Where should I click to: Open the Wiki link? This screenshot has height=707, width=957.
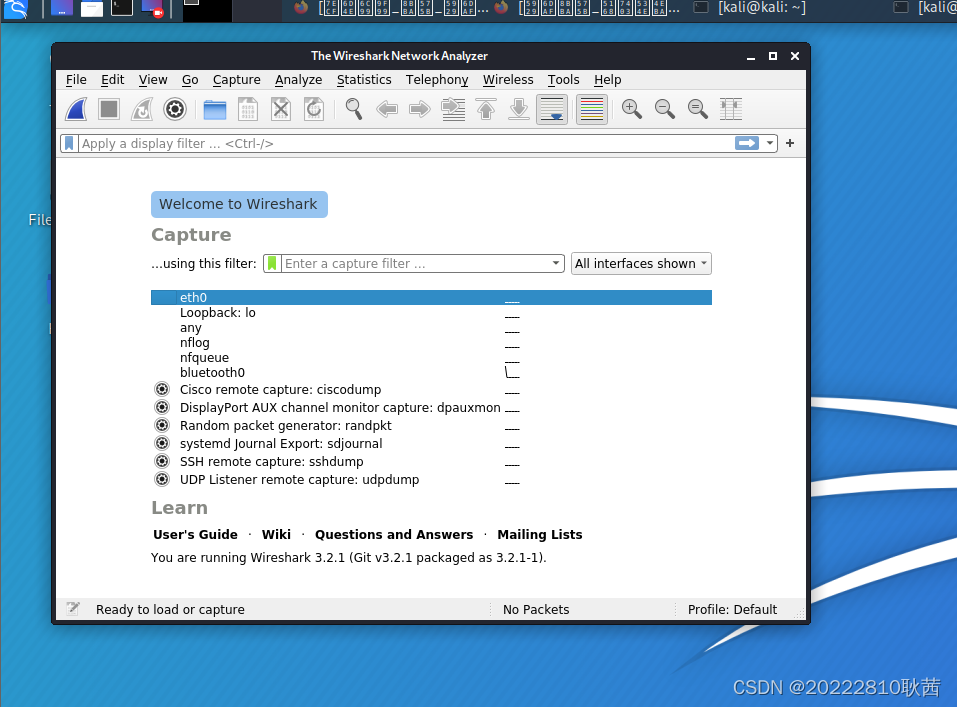click(x=276, y=534)
